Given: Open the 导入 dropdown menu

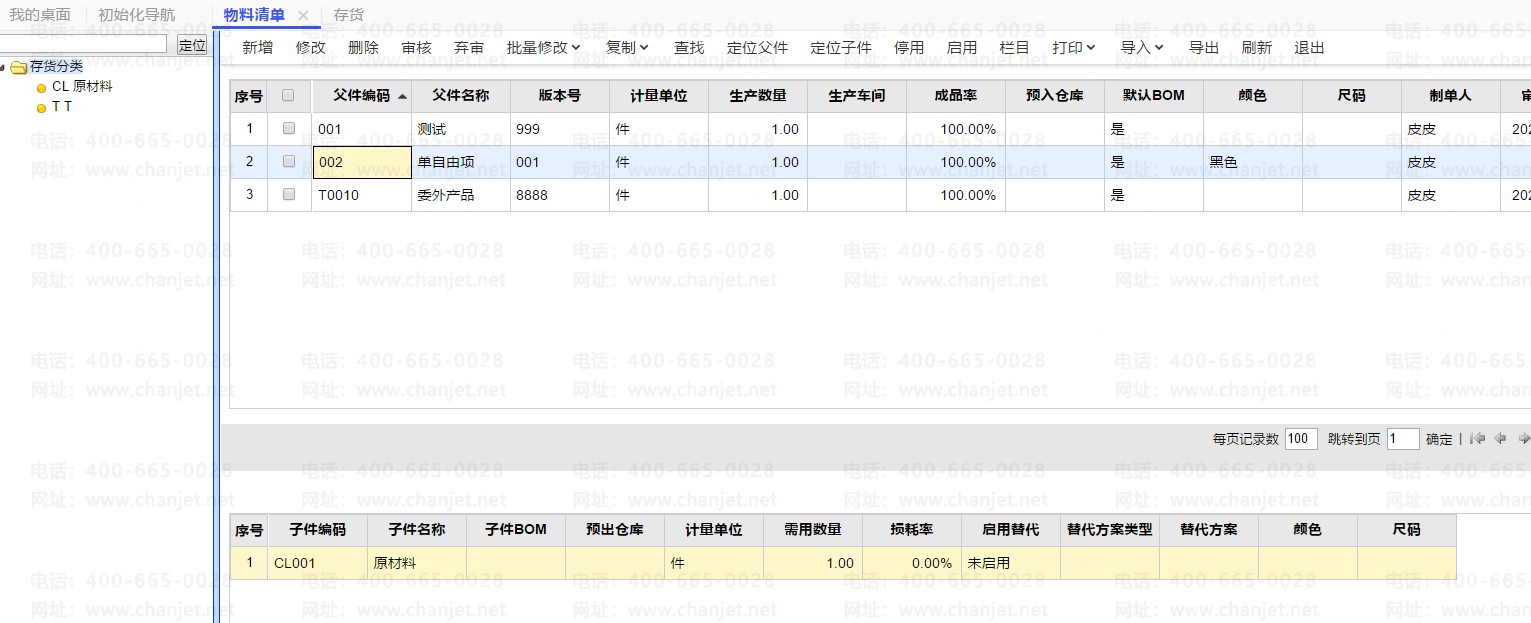Looking at the screenshot, I should 1142,47.
